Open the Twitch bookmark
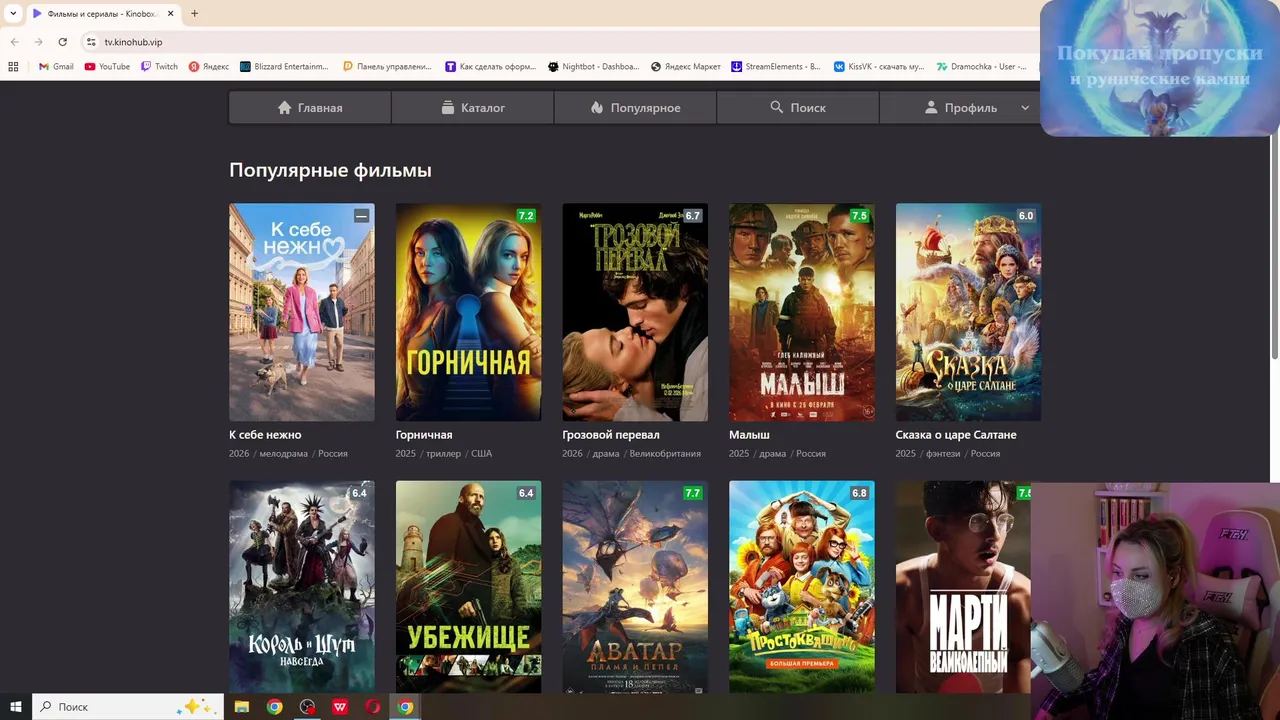 [x=159, y=67]
